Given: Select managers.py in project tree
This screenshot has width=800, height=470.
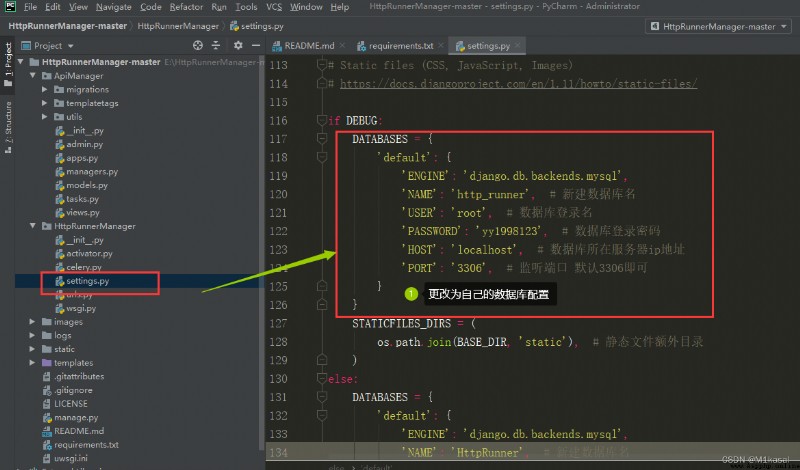Looking at the screenshot, I should [x=86, y=172].
